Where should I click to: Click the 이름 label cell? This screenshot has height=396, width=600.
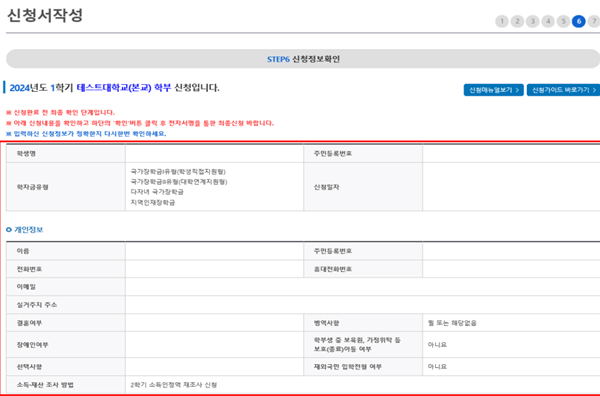66,251
